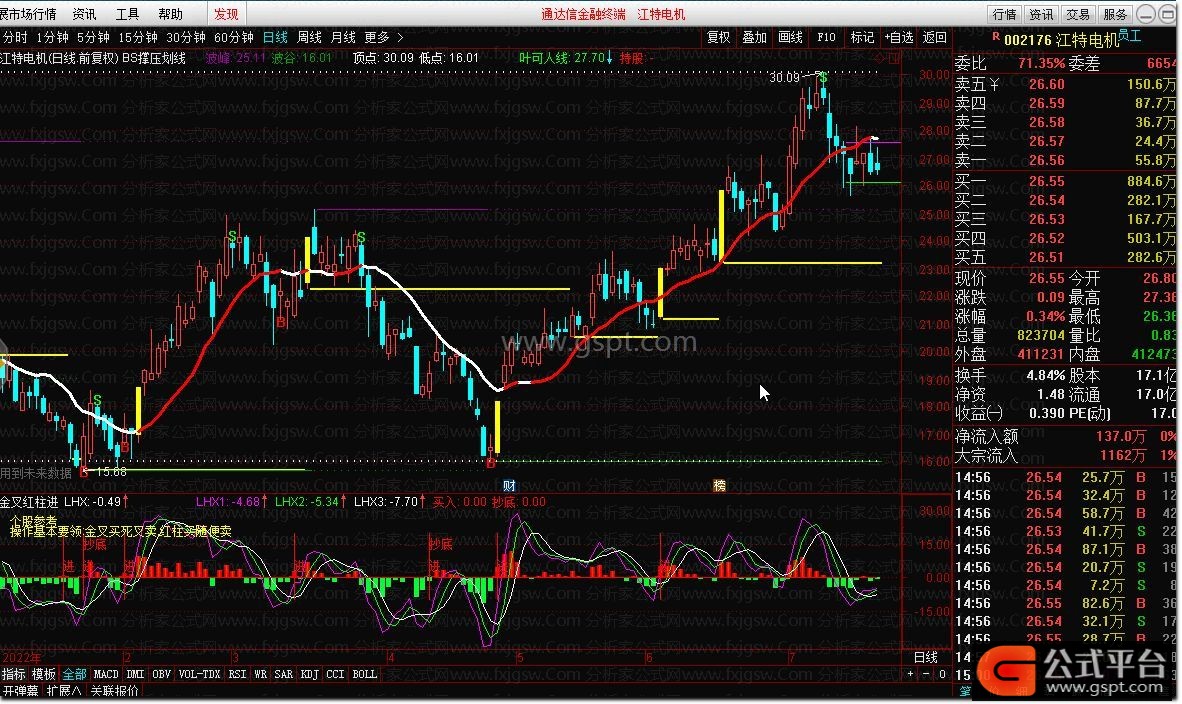Click the 资讯 button at top right
The width and height of the screenshot is (1182, 704).
click(x=1041, y=14)
